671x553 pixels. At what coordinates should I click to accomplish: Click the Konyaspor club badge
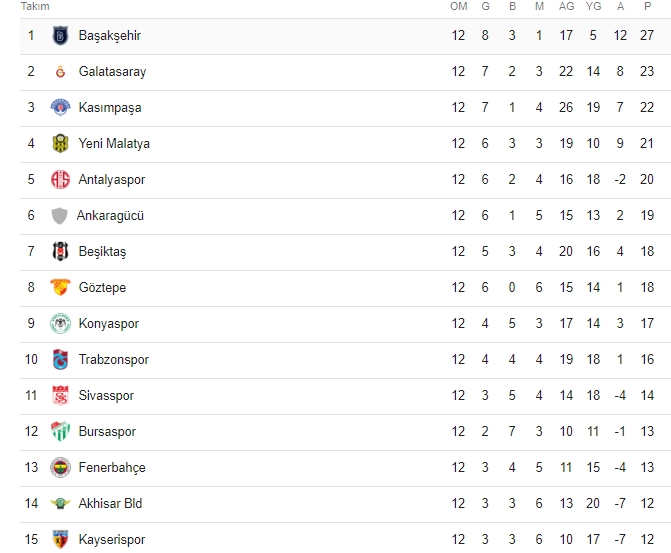[x=60, y=324]
